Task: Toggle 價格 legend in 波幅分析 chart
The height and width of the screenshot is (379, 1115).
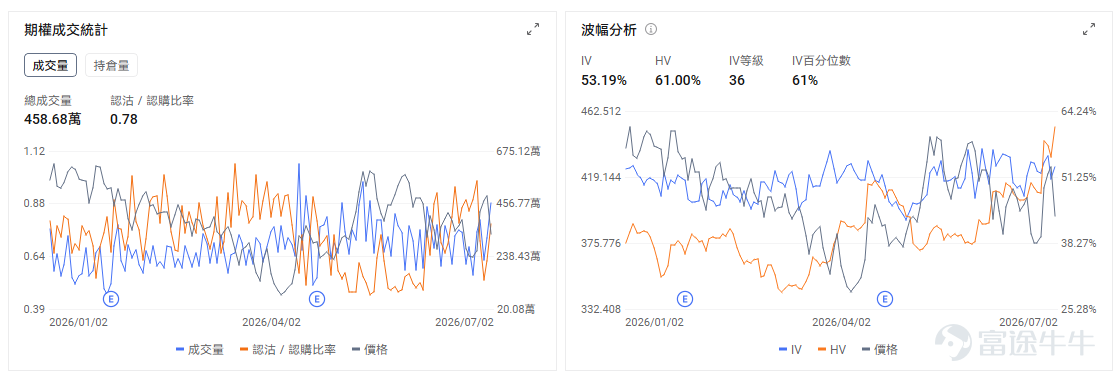Action: (880, 349)
